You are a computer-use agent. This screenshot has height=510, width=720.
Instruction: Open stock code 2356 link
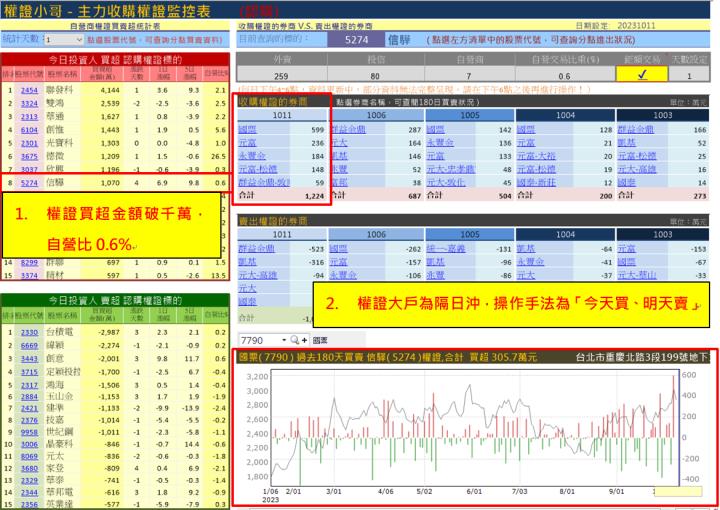pos(29,504)
